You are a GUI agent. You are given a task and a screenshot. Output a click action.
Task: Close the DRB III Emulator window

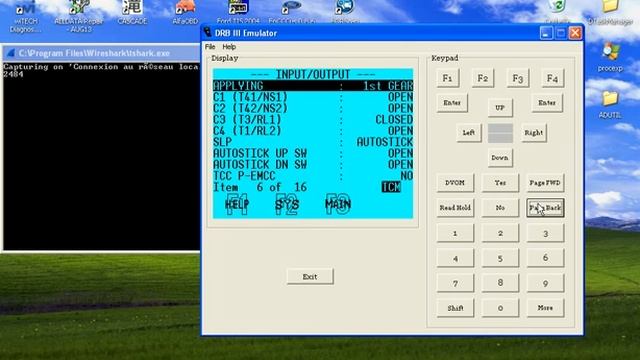pos(575,33)
